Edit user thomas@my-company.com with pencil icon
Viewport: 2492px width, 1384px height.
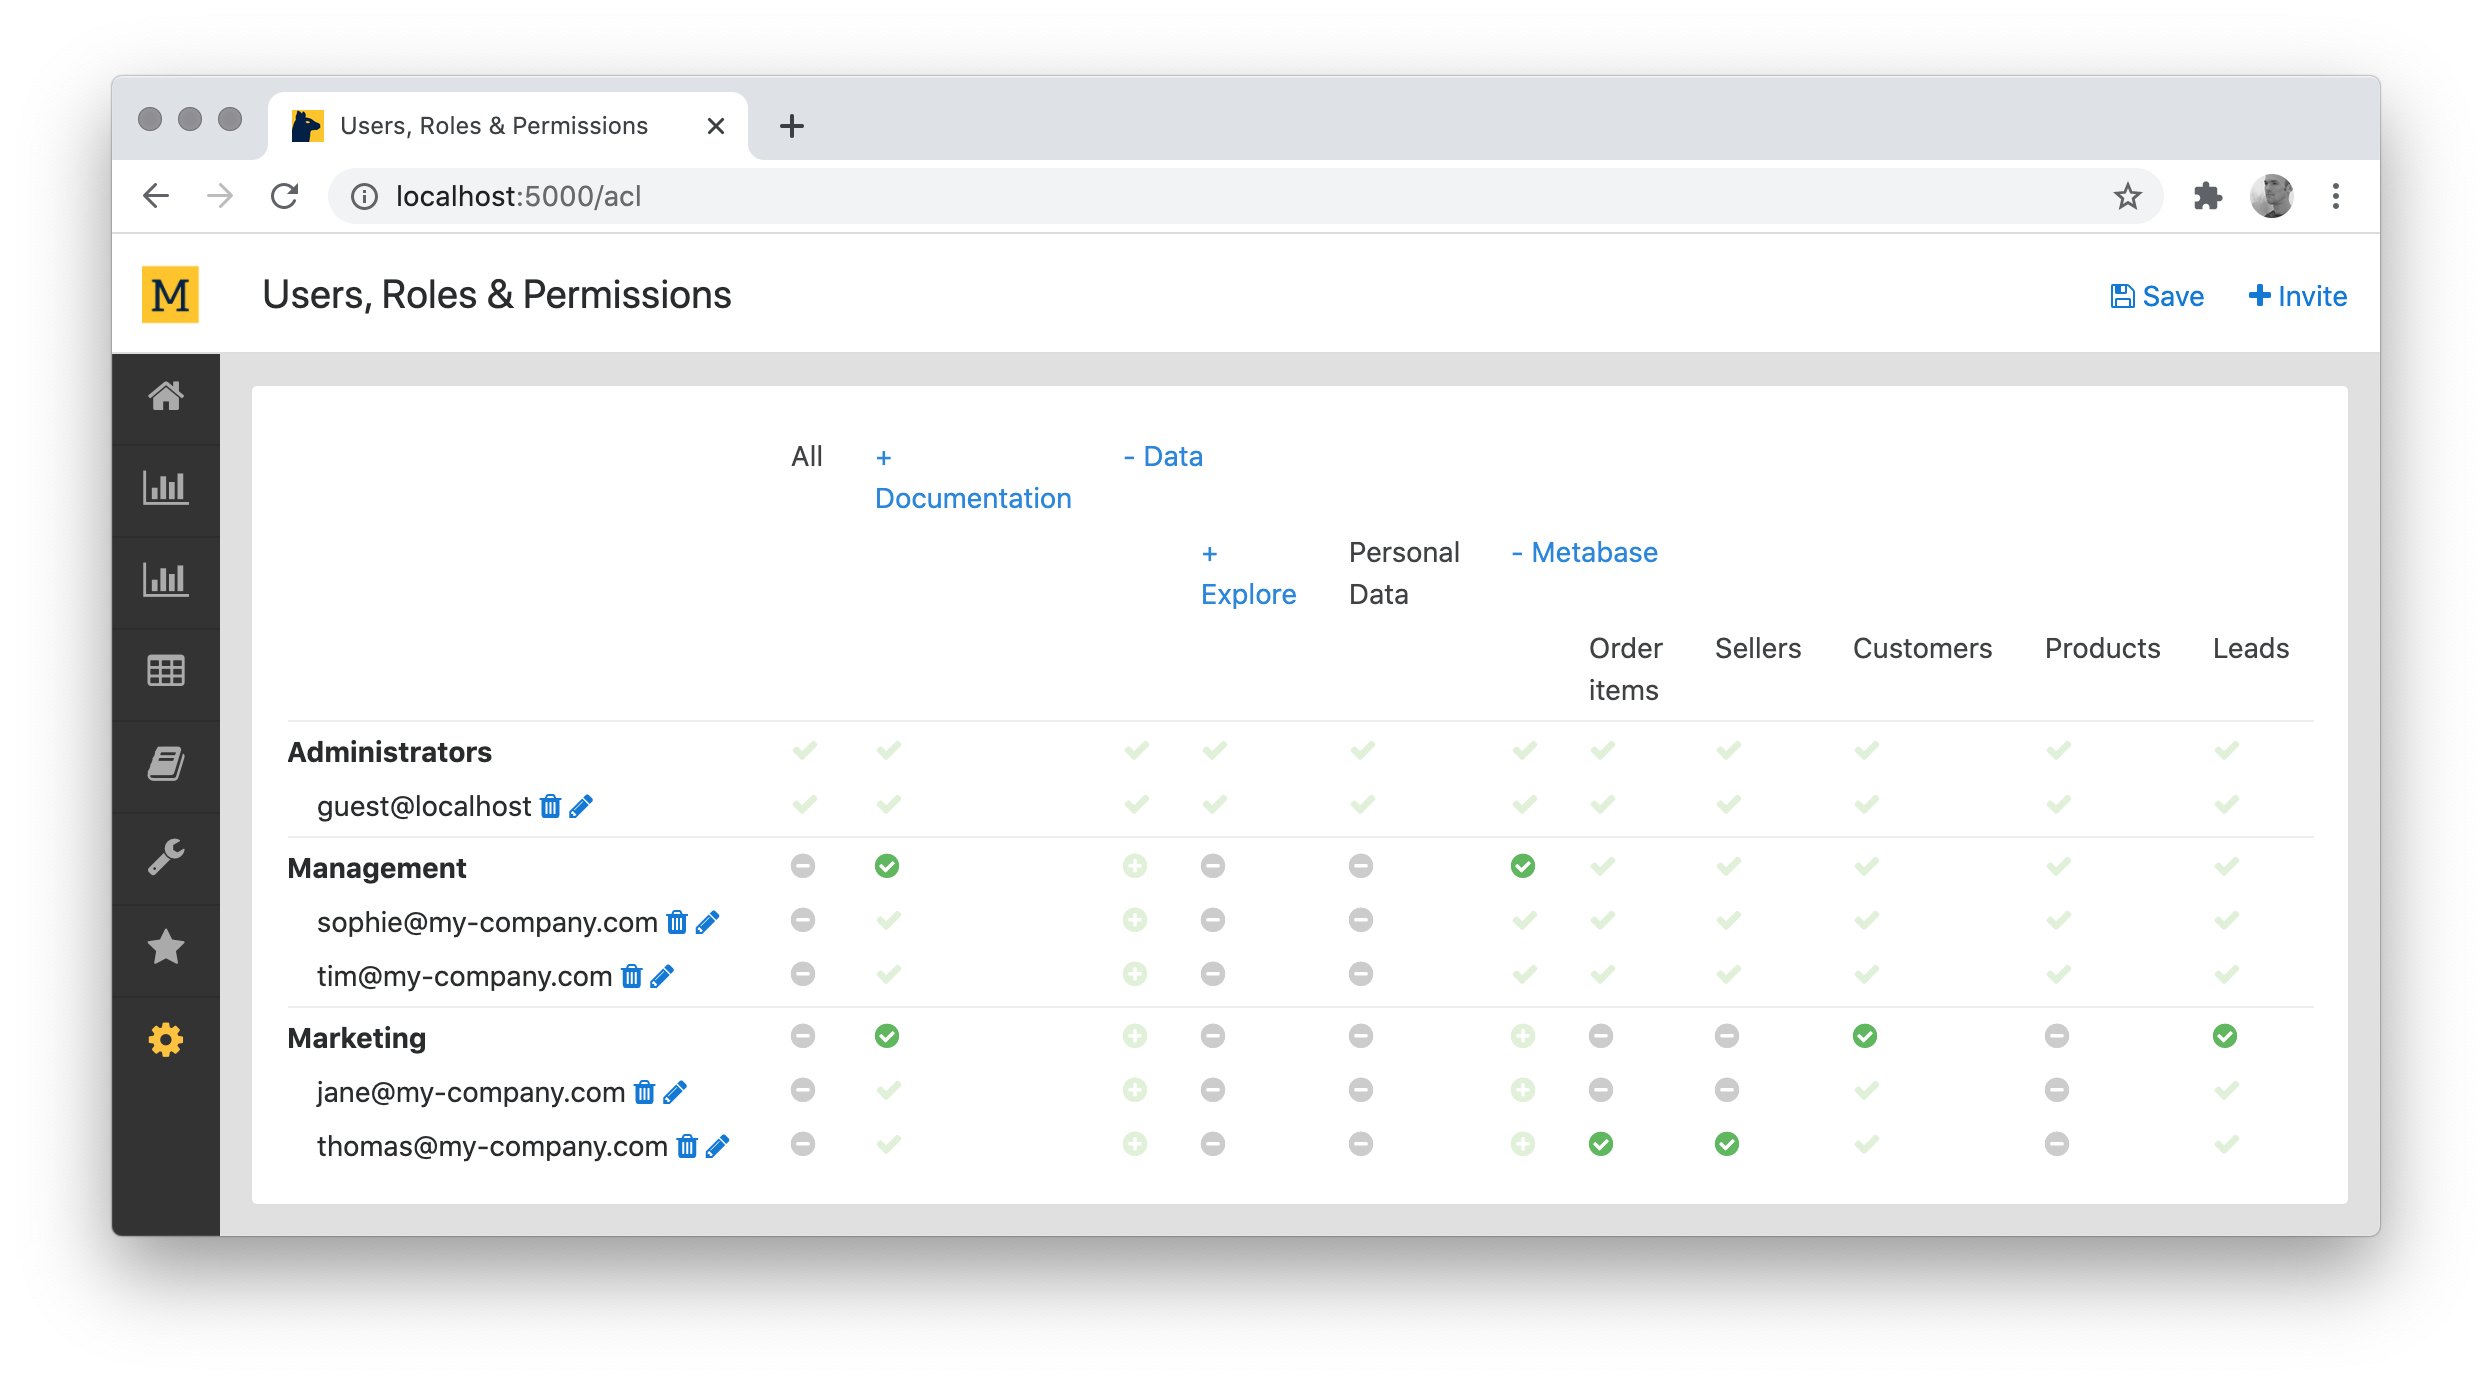pos(717,1146)
